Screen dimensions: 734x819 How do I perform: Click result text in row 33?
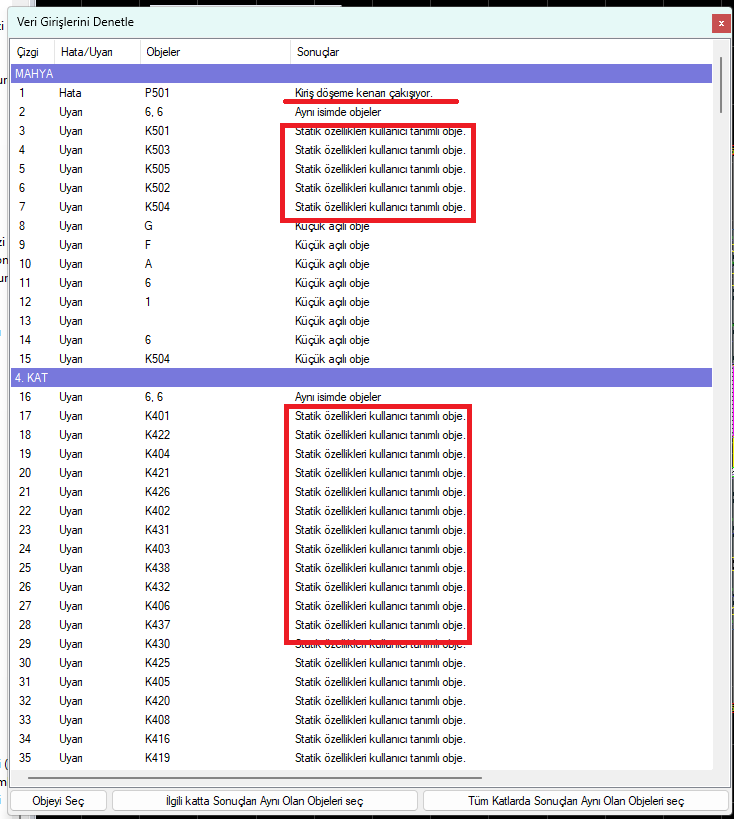(380, 720)
